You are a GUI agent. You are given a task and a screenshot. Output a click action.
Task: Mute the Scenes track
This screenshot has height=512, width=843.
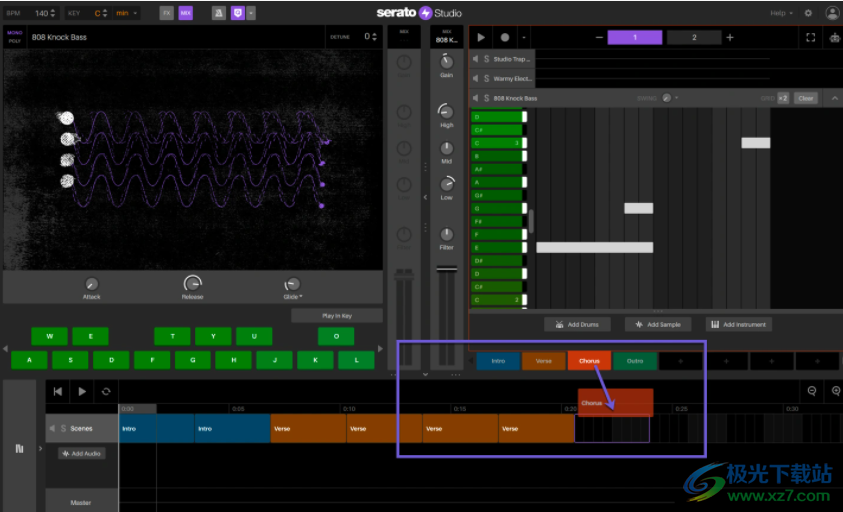coord(52,429)
